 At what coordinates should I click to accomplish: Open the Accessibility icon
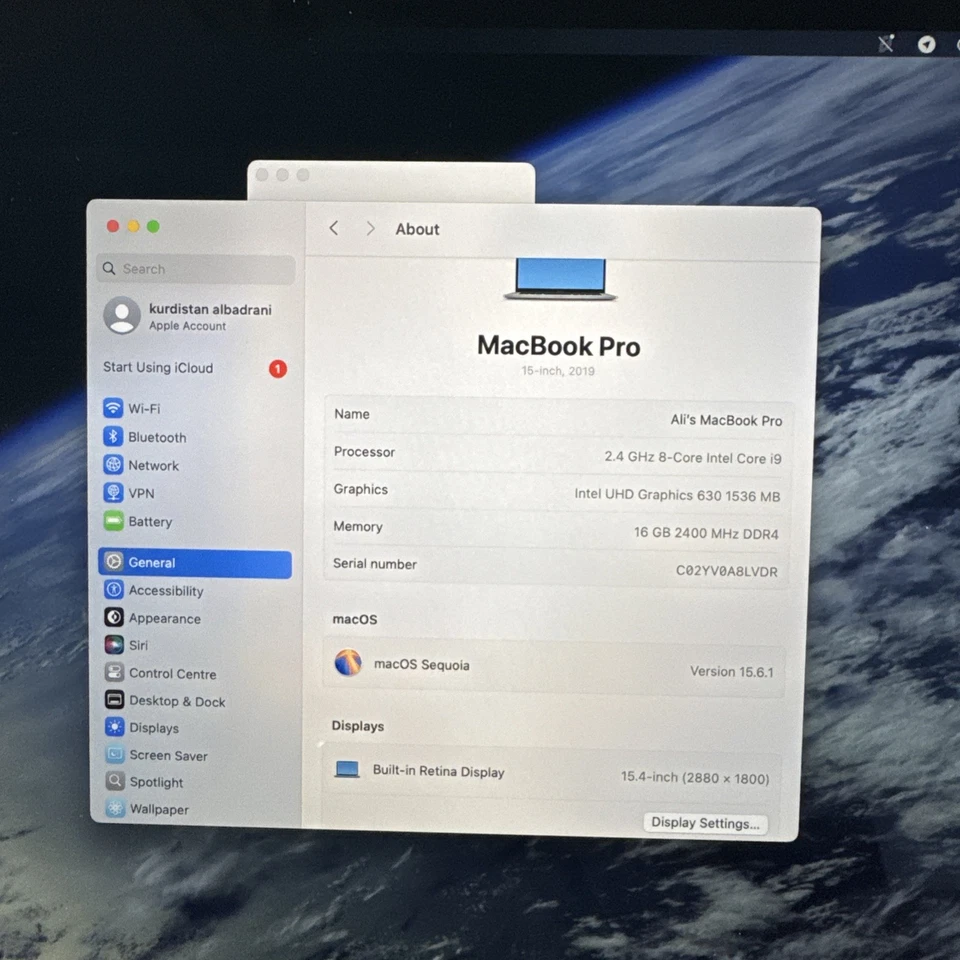114,590
